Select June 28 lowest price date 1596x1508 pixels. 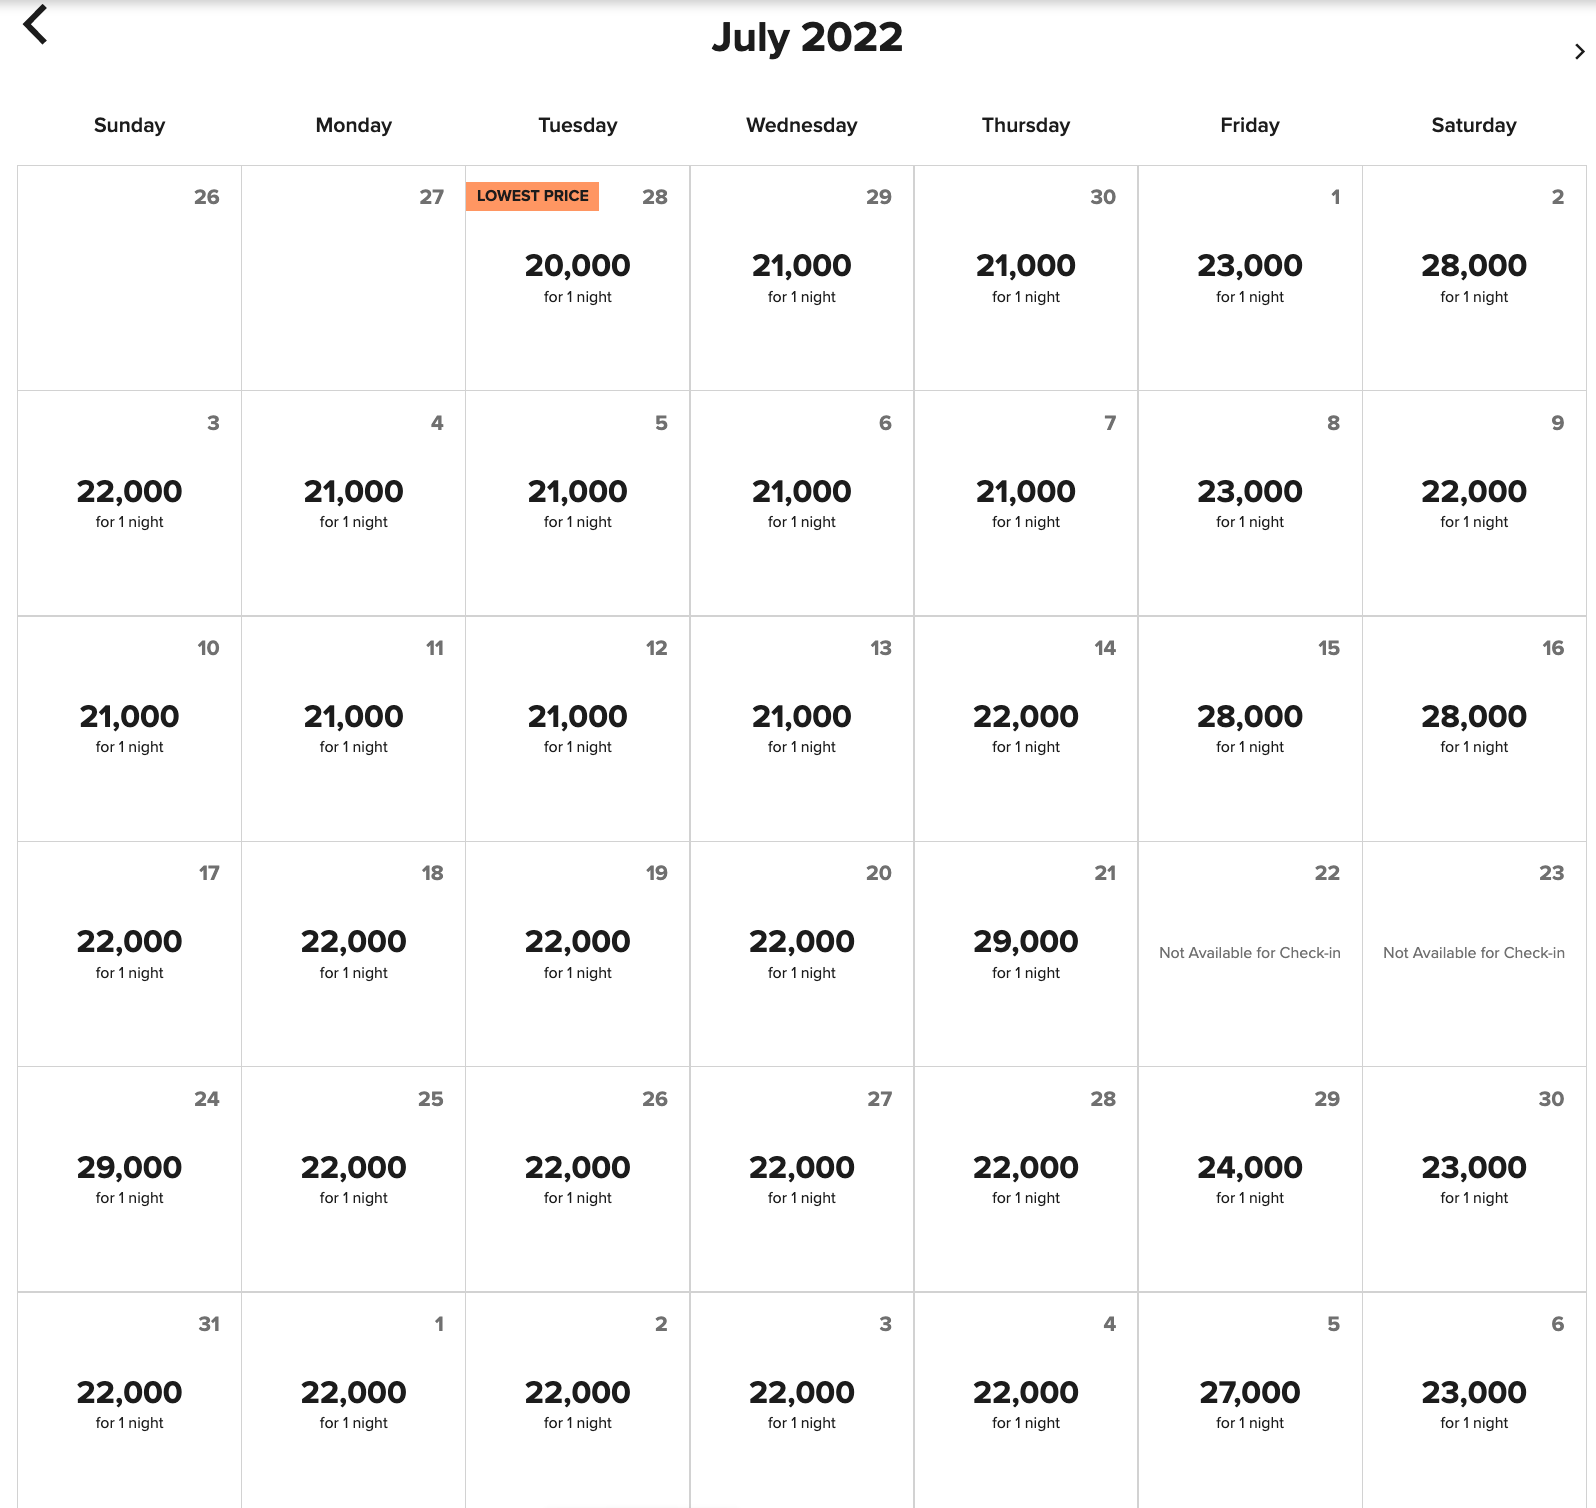pos(577,277)
